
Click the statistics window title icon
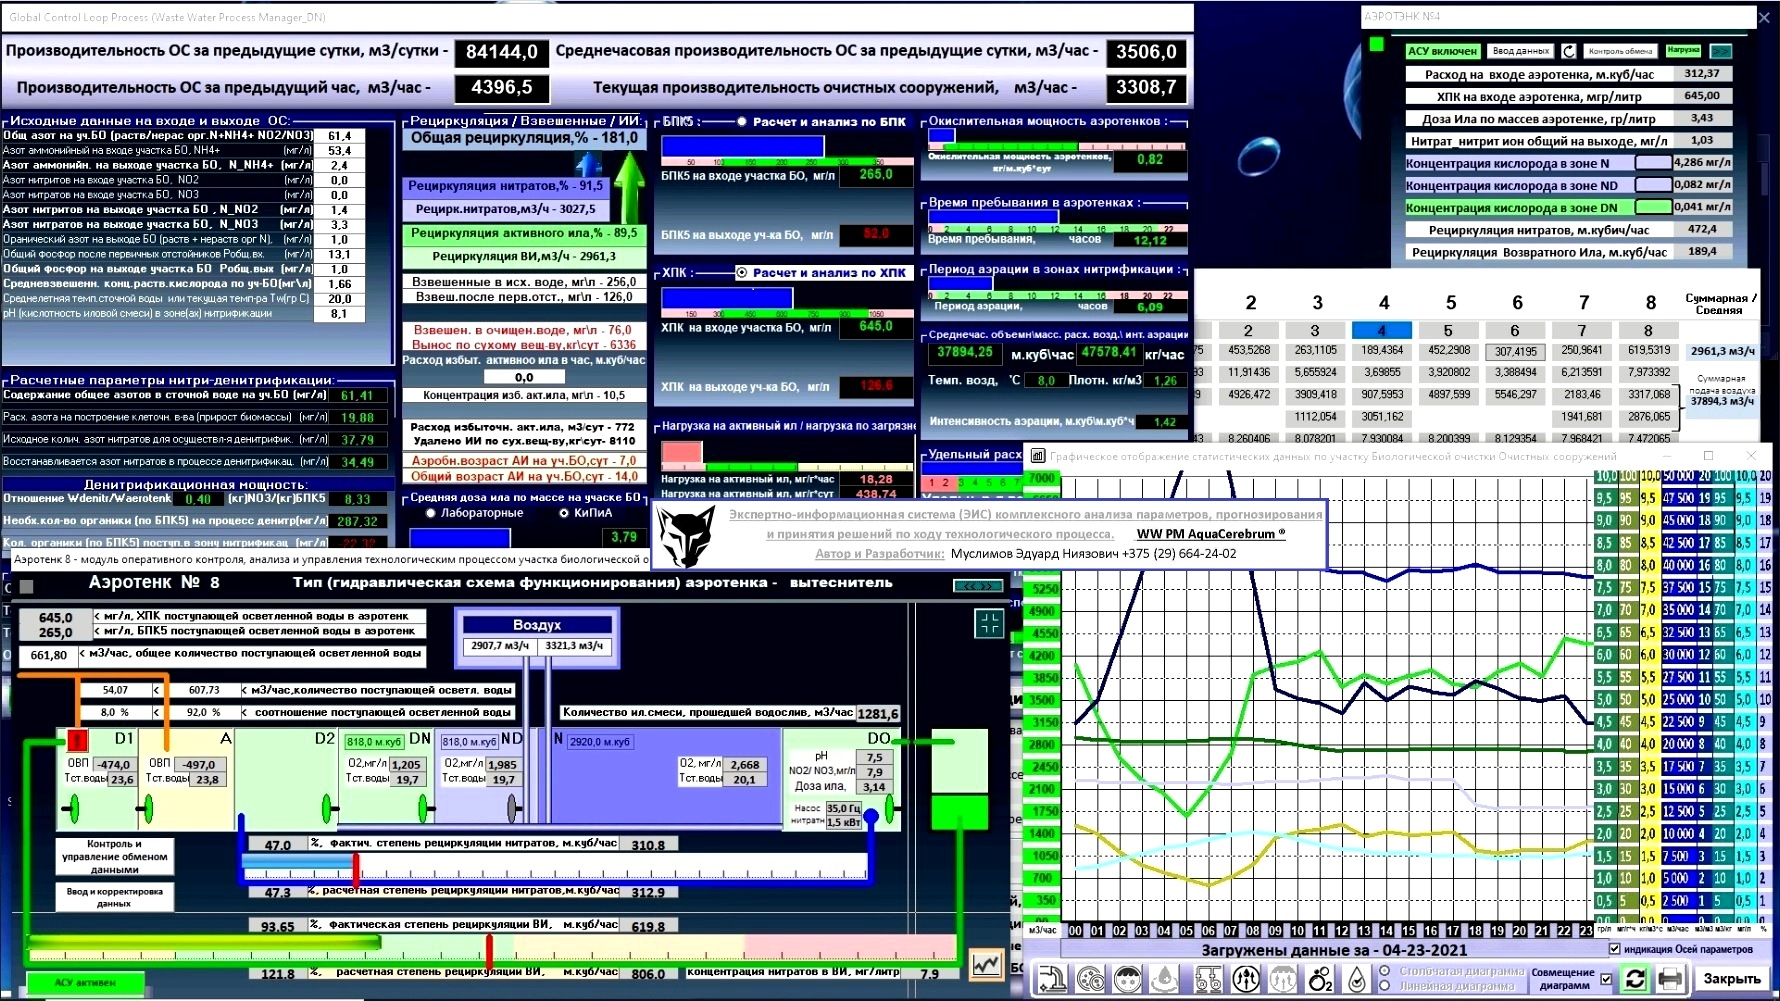tap(1038, 456)
